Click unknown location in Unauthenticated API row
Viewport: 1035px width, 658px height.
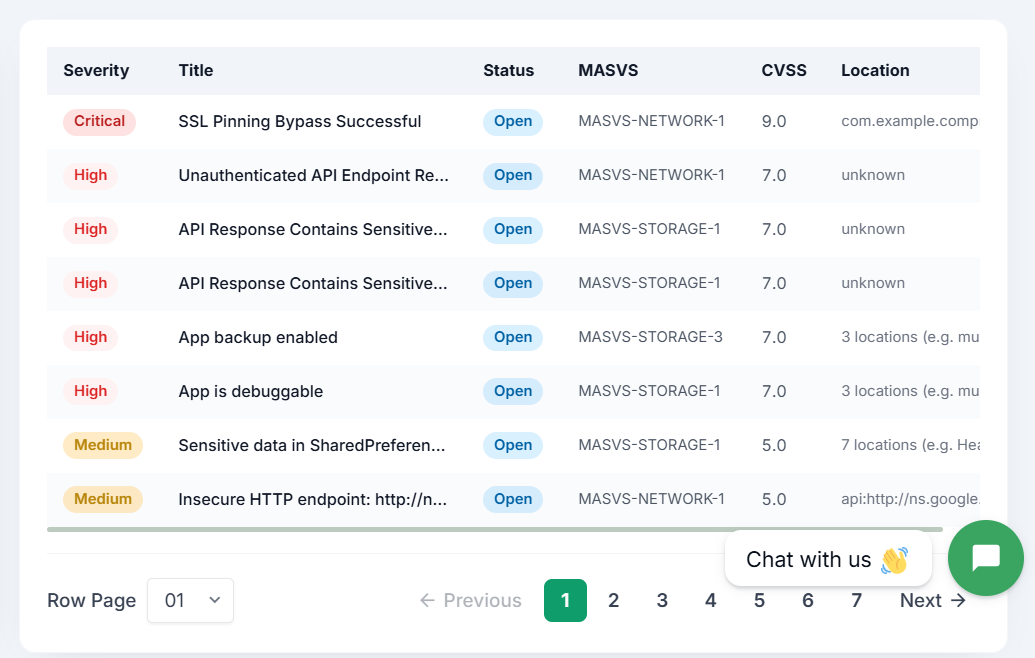coord(873,176)
